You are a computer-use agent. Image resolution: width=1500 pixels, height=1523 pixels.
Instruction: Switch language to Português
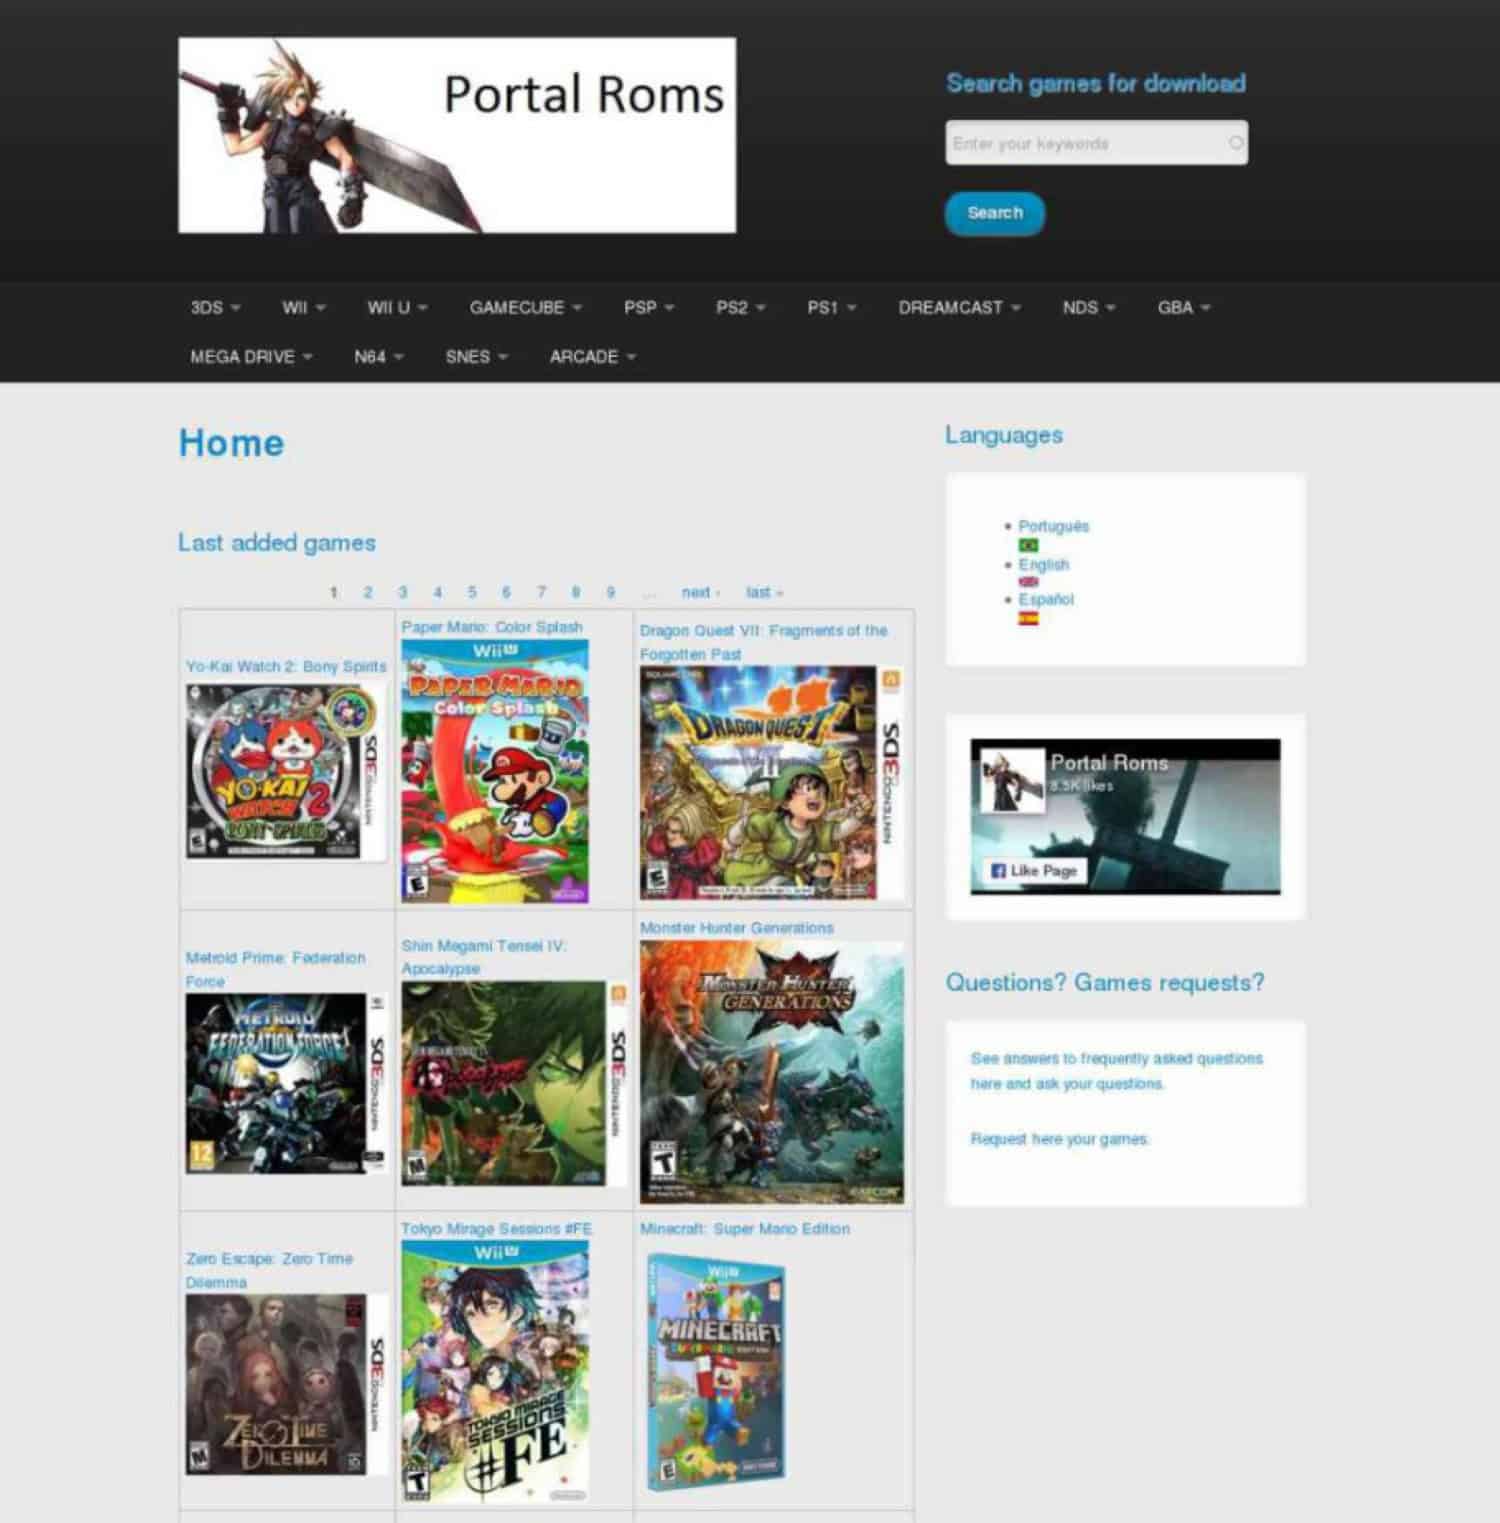click(1054, 526)
